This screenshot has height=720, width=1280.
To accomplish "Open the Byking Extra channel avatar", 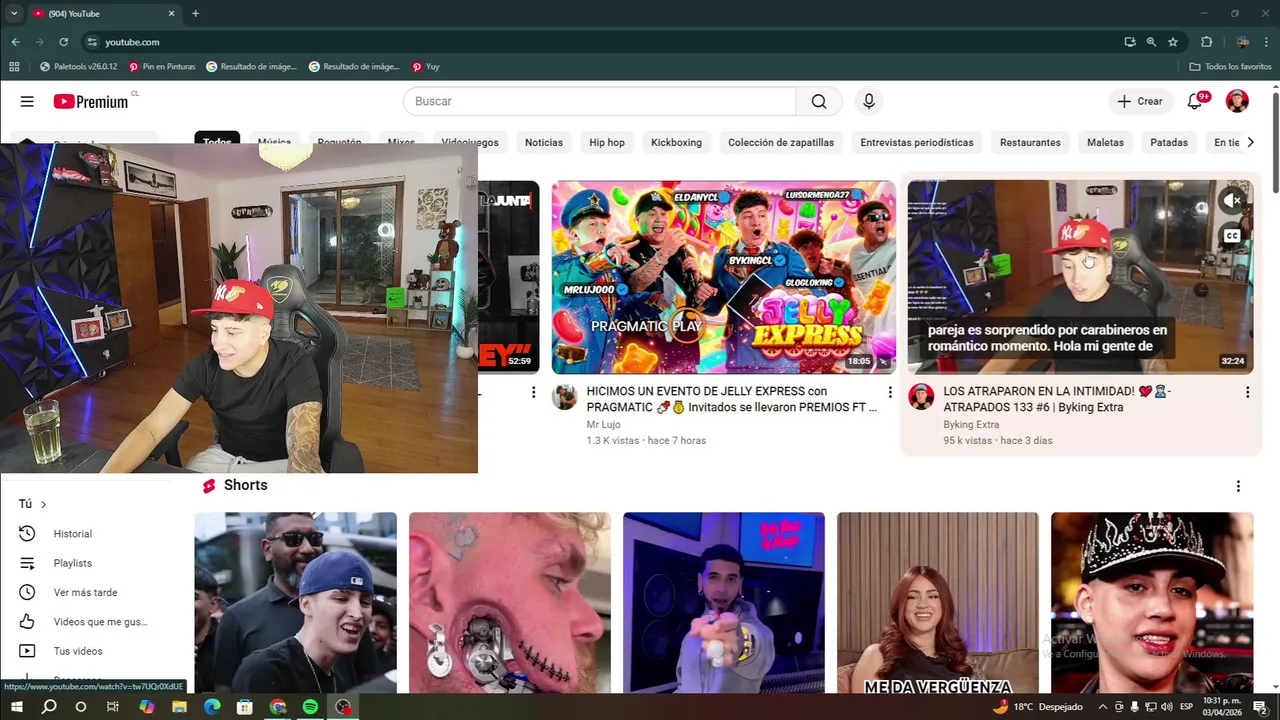I will point(921,397).
